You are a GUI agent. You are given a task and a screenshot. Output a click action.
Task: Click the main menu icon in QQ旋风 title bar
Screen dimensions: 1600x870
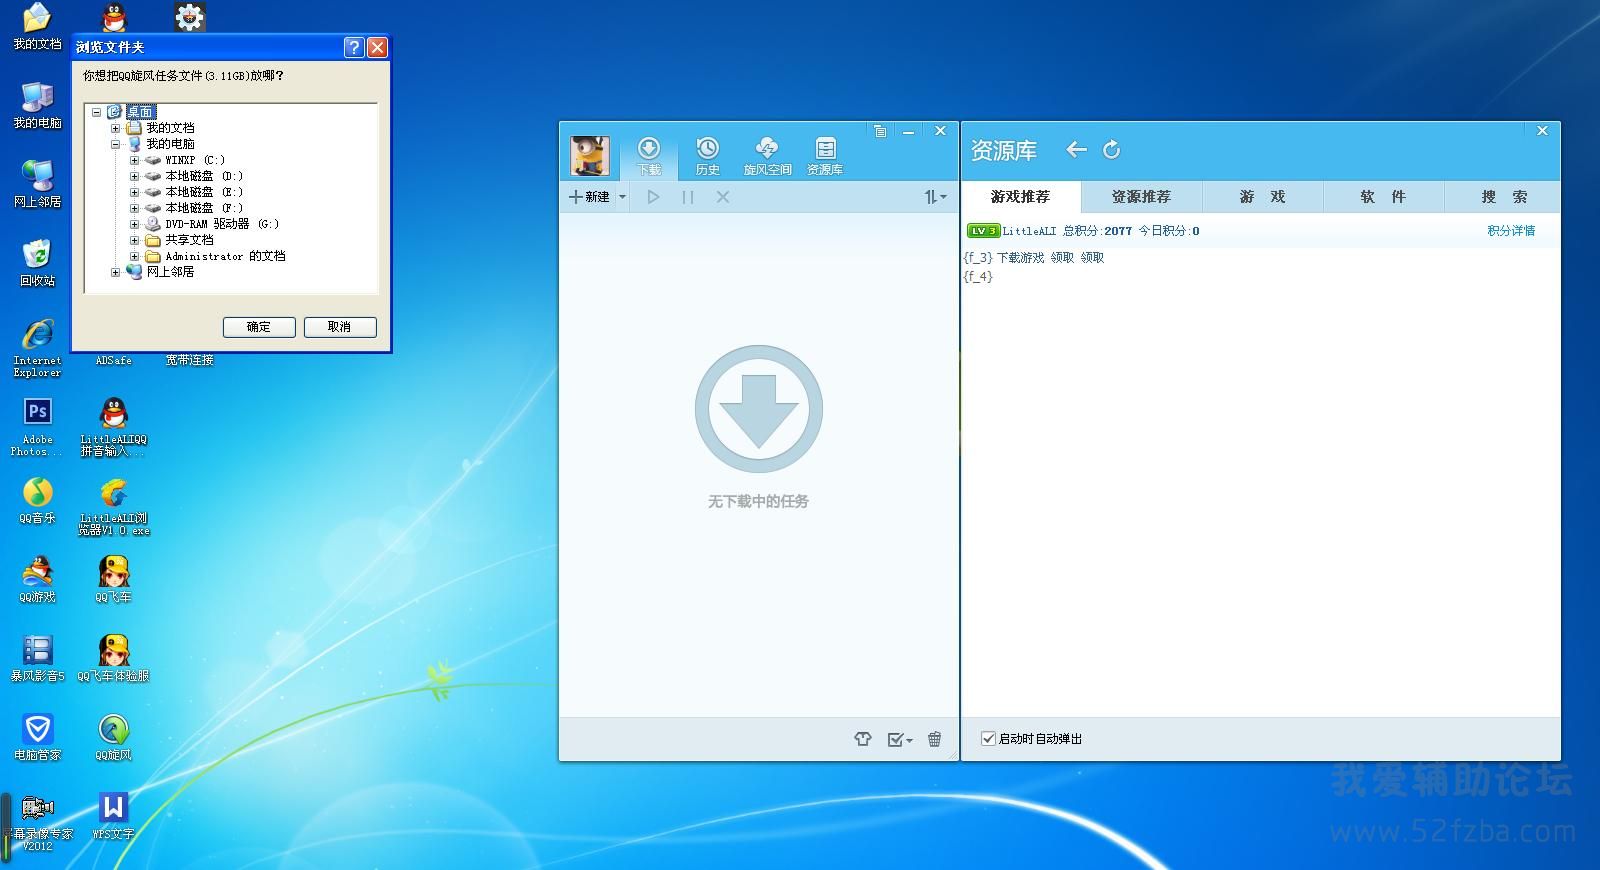[x=880, y=131]
